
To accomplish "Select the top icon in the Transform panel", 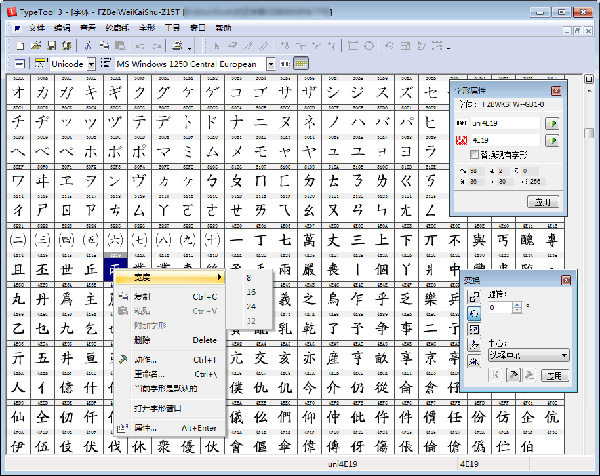I will click(473, 298).
